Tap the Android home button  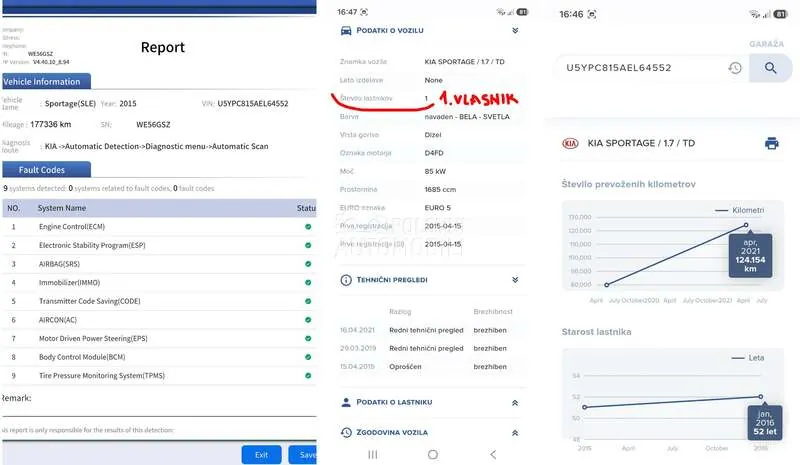433,454
